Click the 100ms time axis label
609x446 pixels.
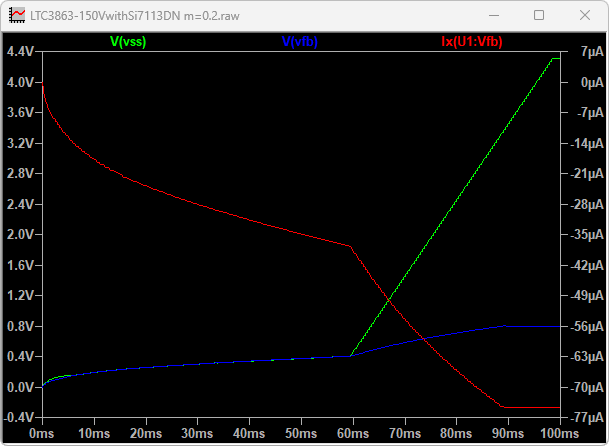560,434
